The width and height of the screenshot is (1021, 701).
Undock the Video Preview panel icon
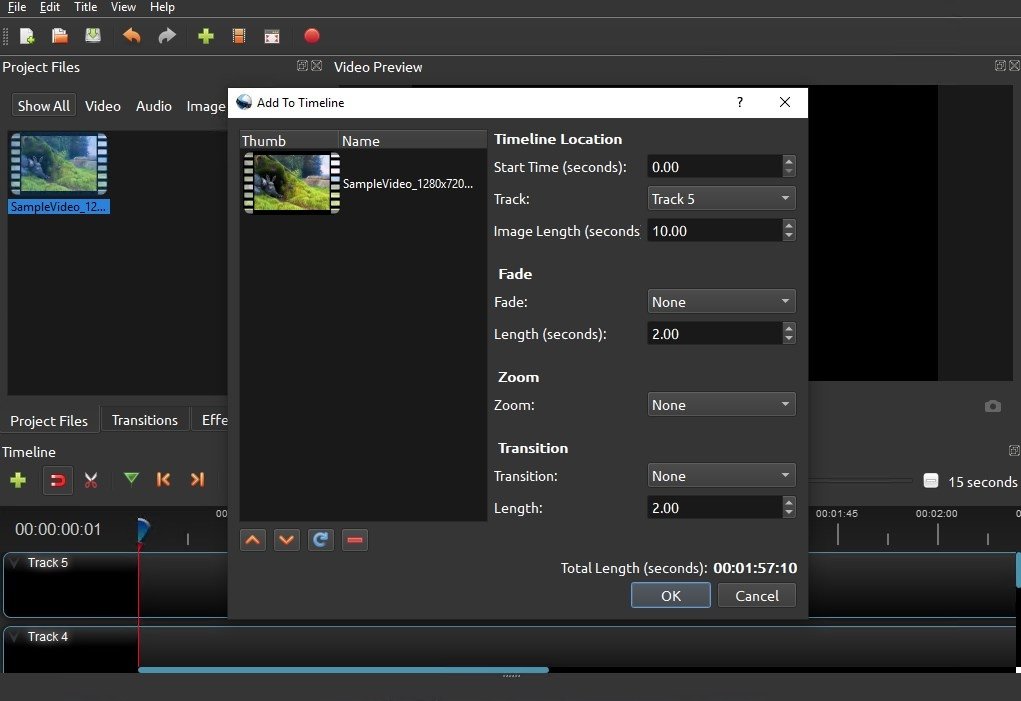tap(1000, 66)
